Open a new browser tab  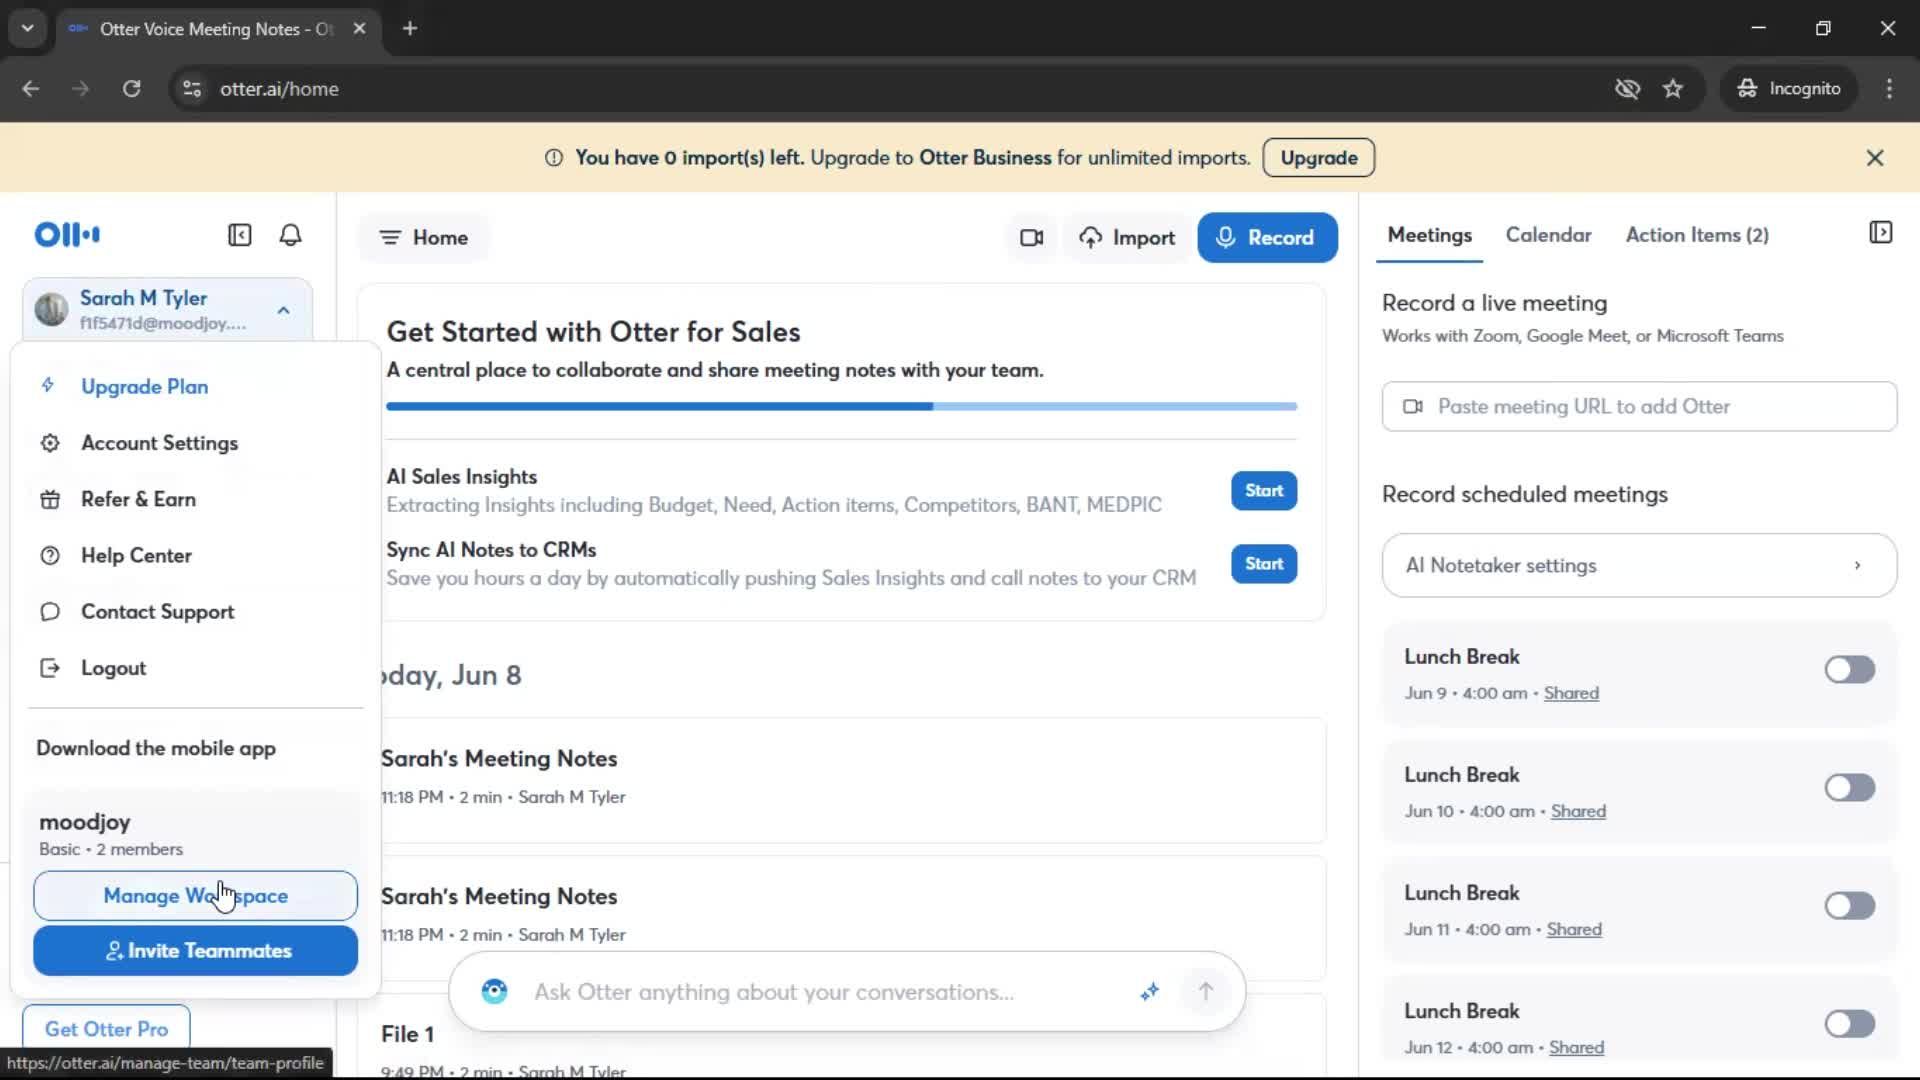(410, 29)
